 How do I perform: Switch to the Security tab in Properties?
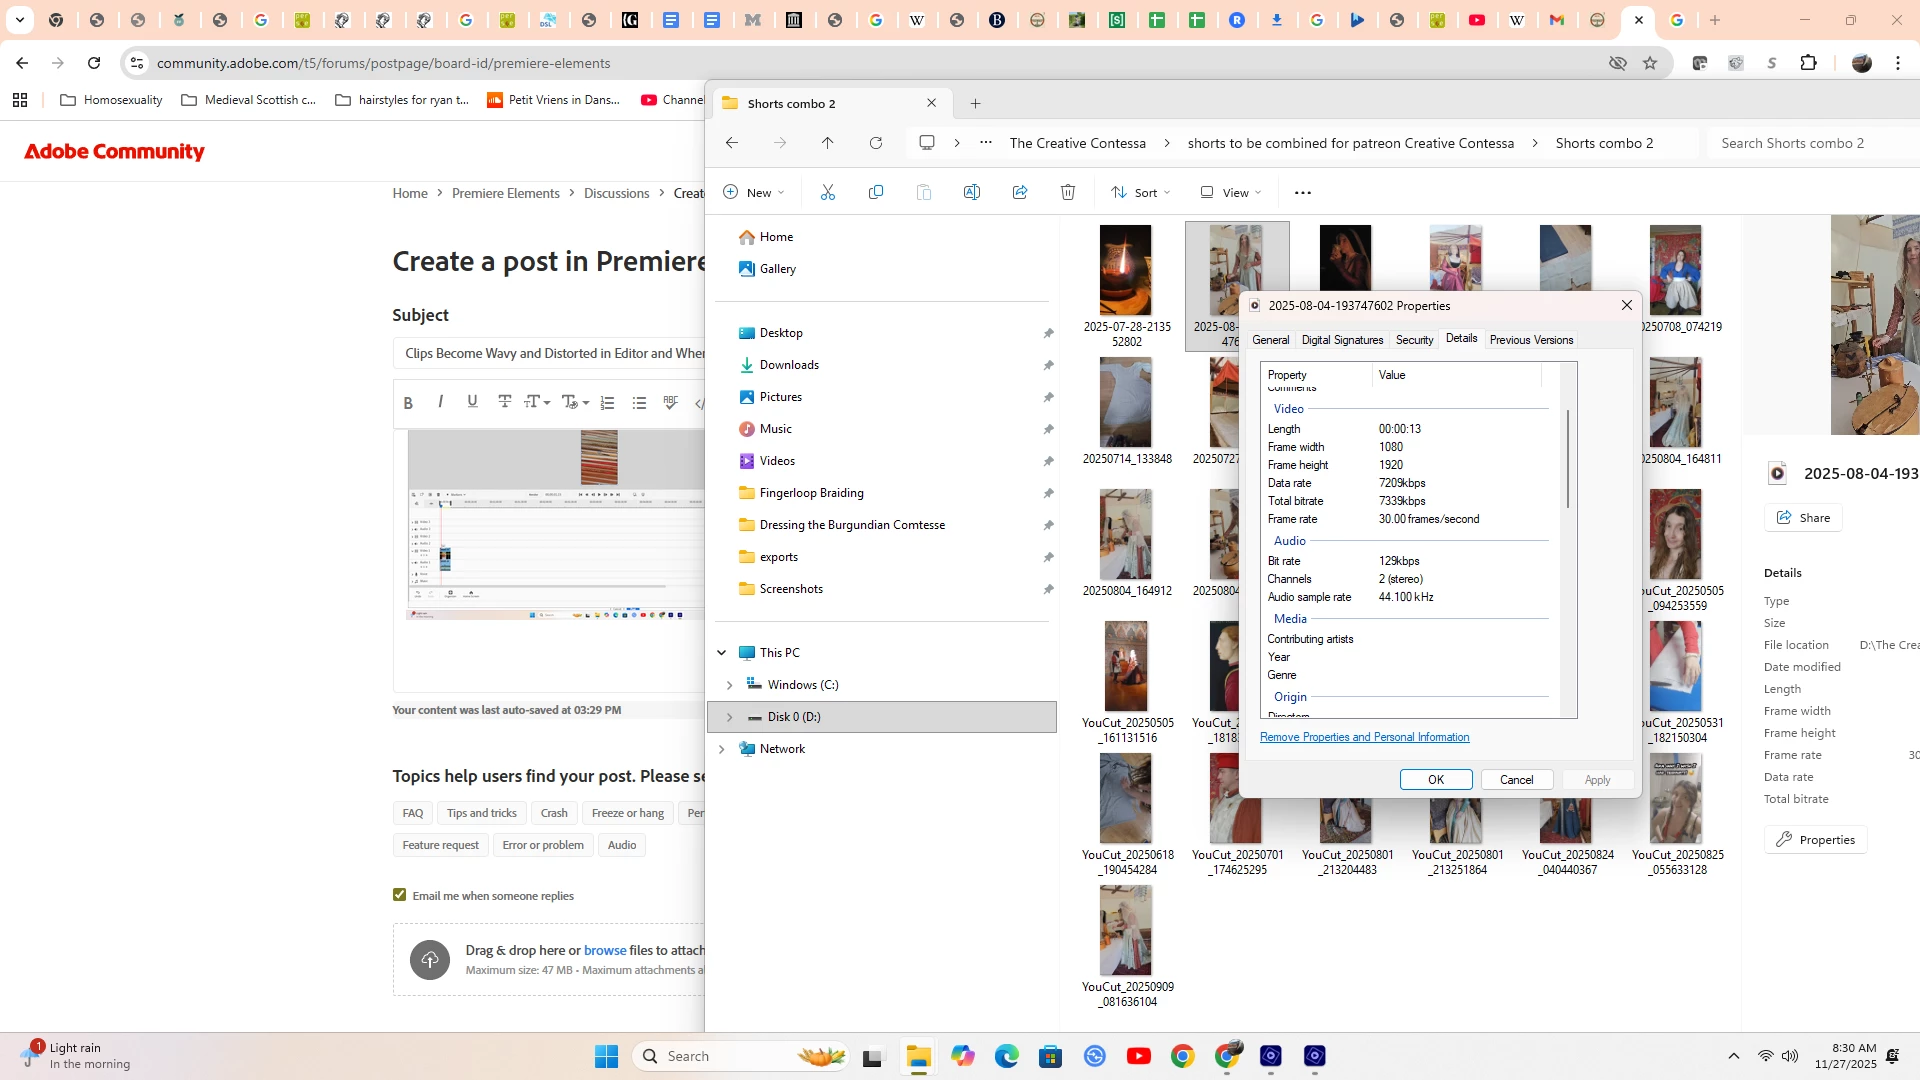(x=1414, y=340)
